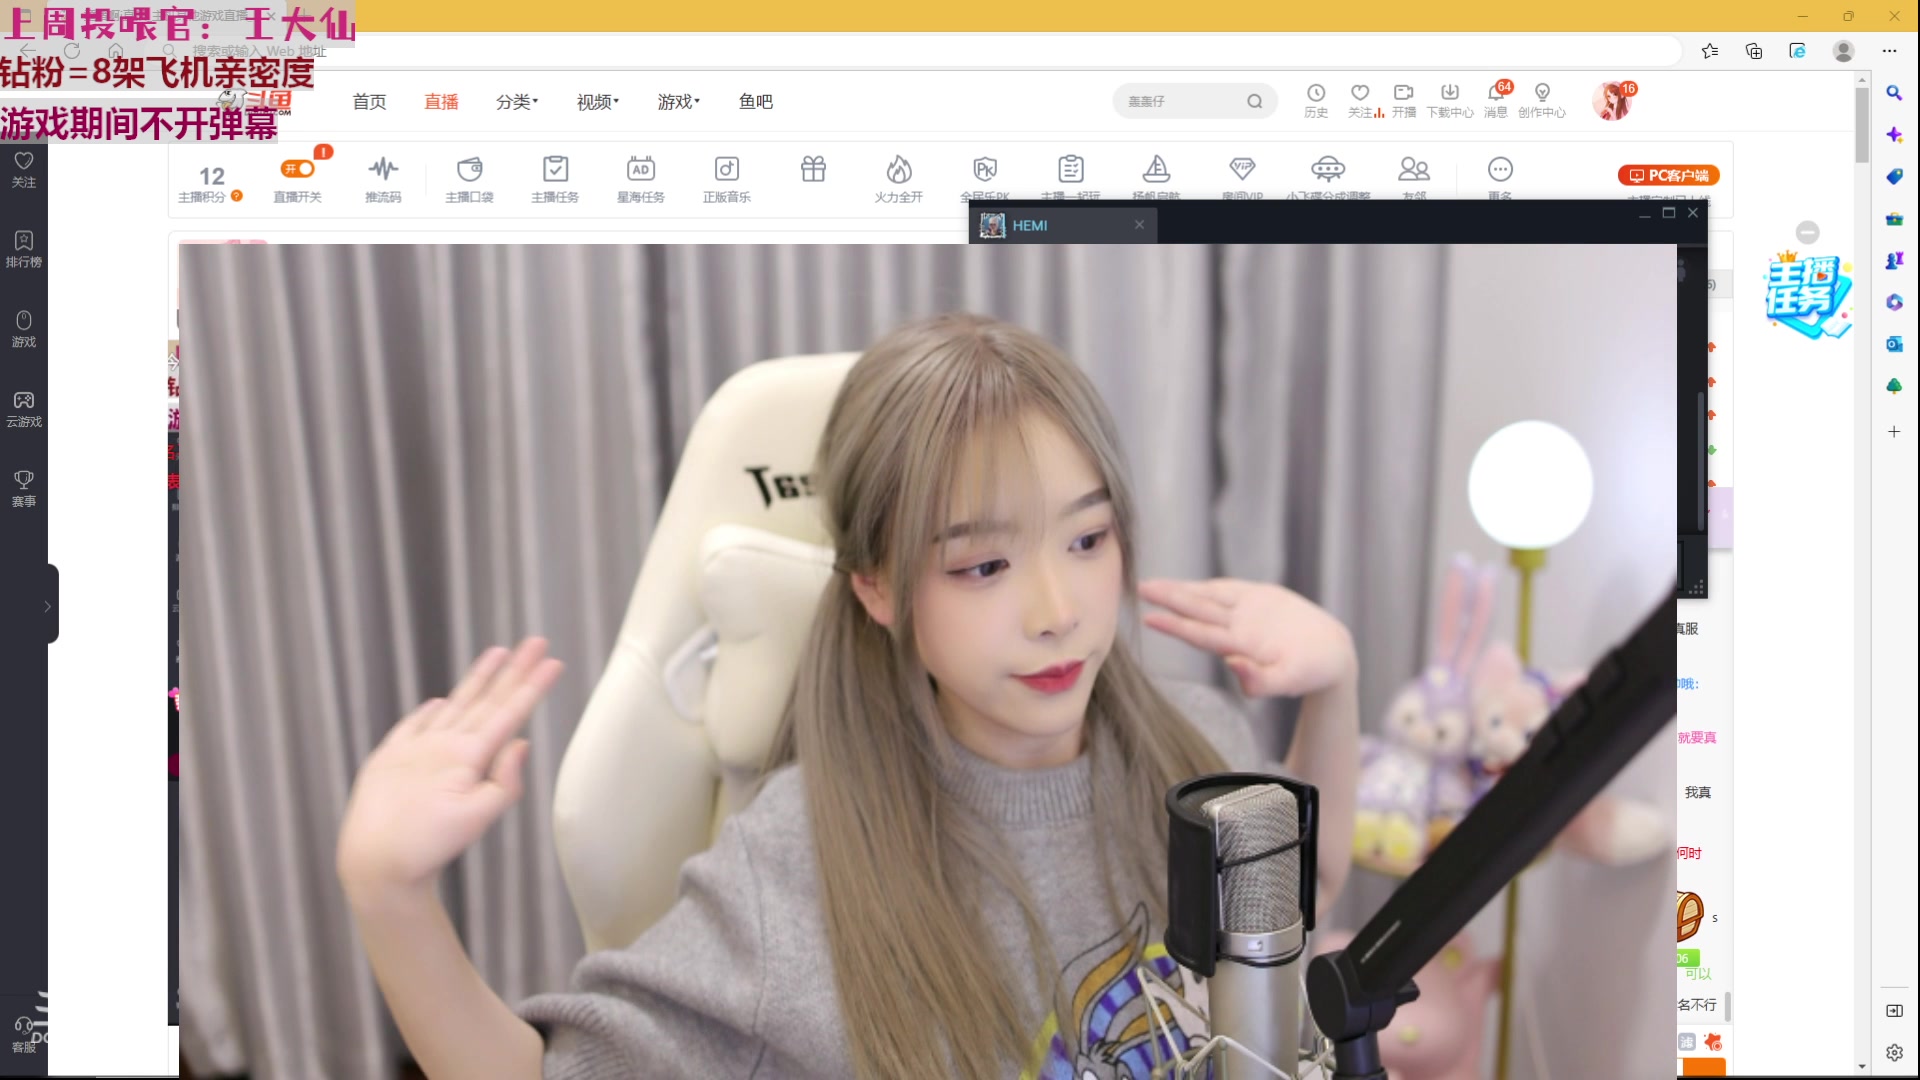The image size is (1920, 1080).
Task: Select the HEMI tab in dark window
Action: coord(1062,225)
